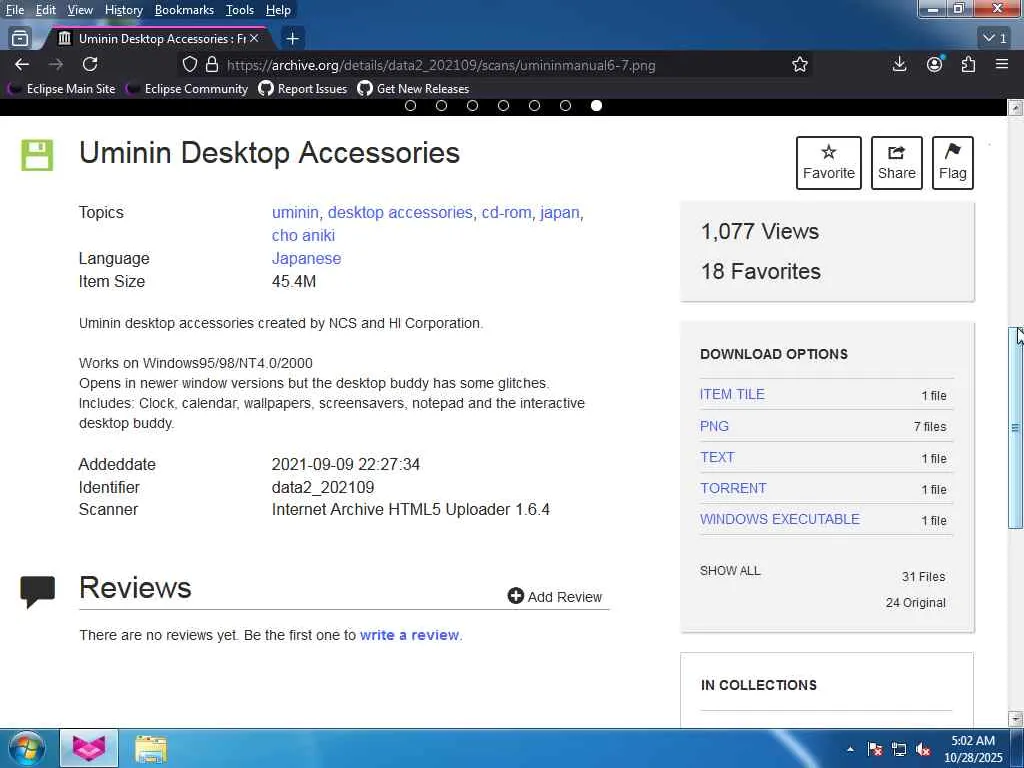This screenshot has height=768, width=1024.
Task: Open the Tools menu
Action: (240, 10)
